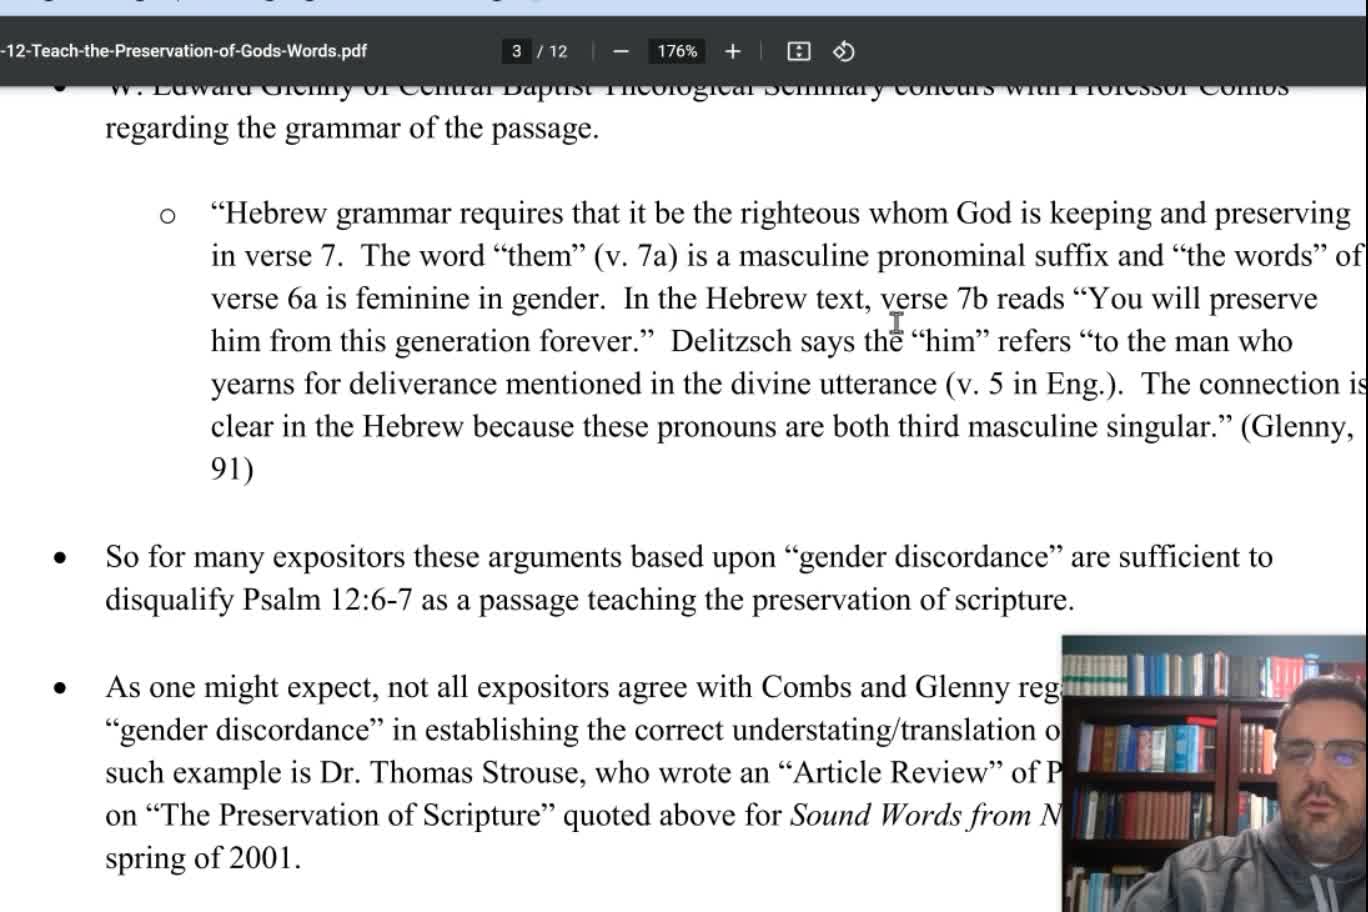The height and width of the screenshot is (912, 1368).
Task: Zoom in with the plus button
Action: click(x=733, y=51)
